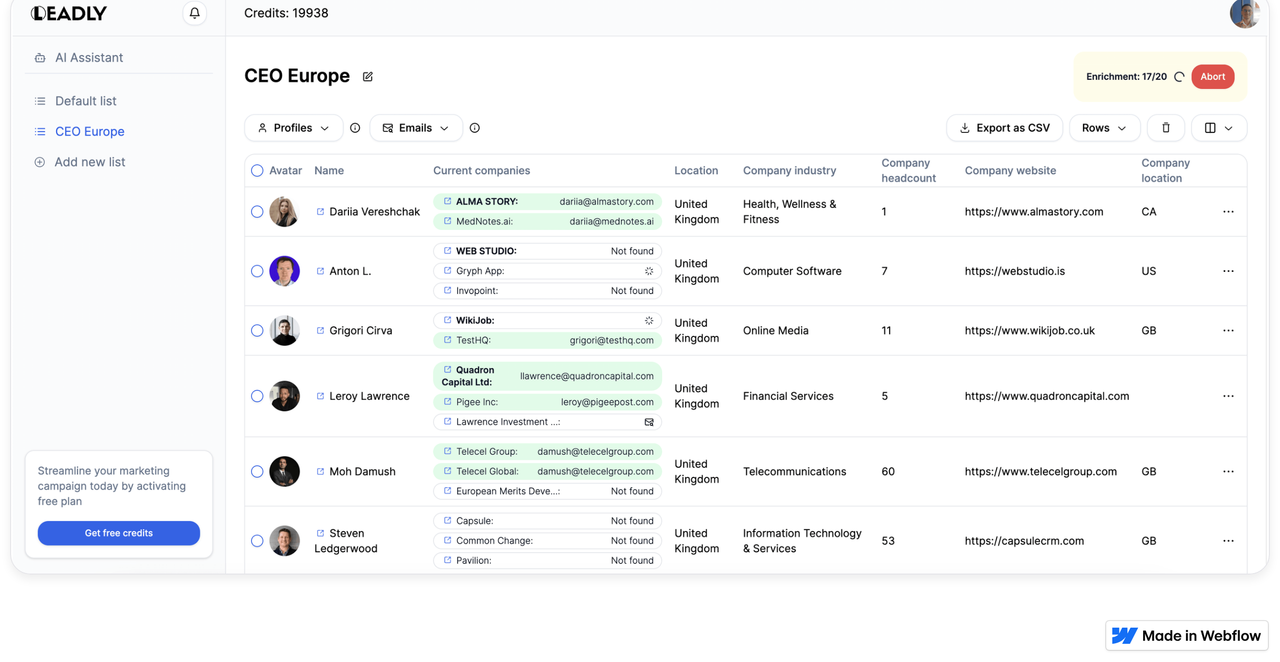Click the email icon on Lawrence Investment row
The width and height of the screenshot is (1280, 662).
pos(649,422)
